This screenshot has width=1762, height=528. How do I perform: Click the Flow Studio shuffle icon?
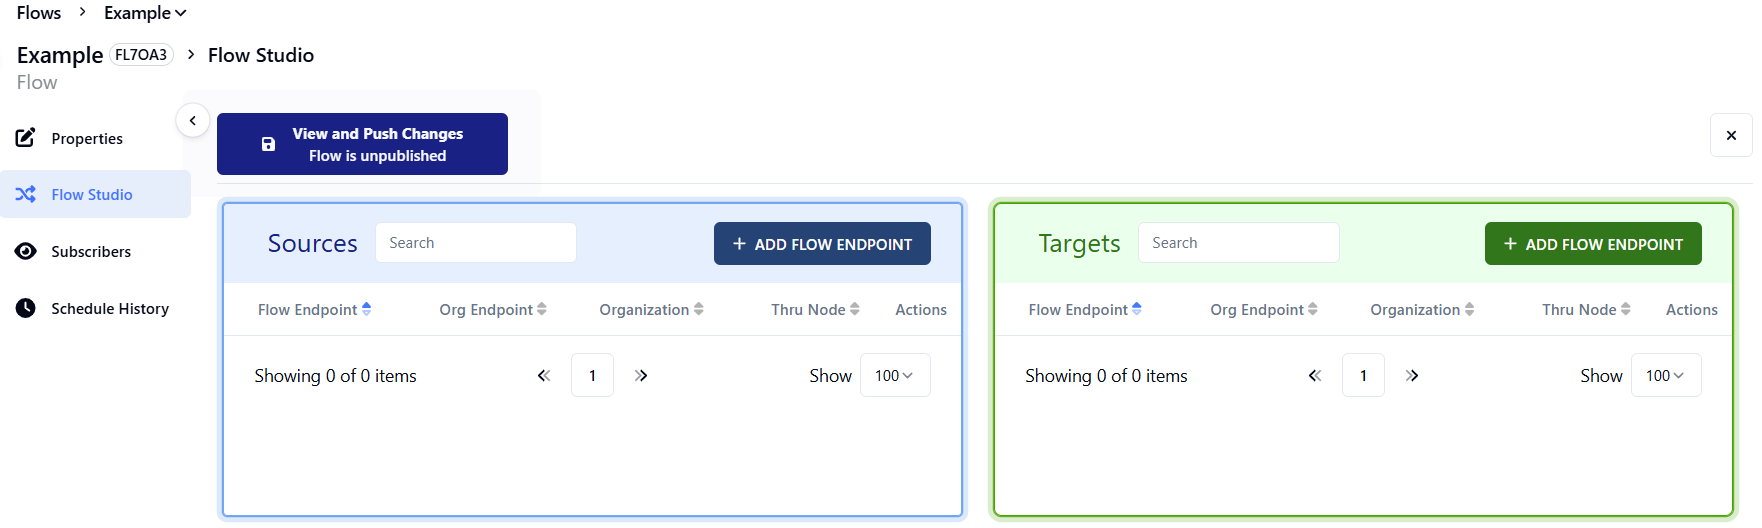[26, 194]
